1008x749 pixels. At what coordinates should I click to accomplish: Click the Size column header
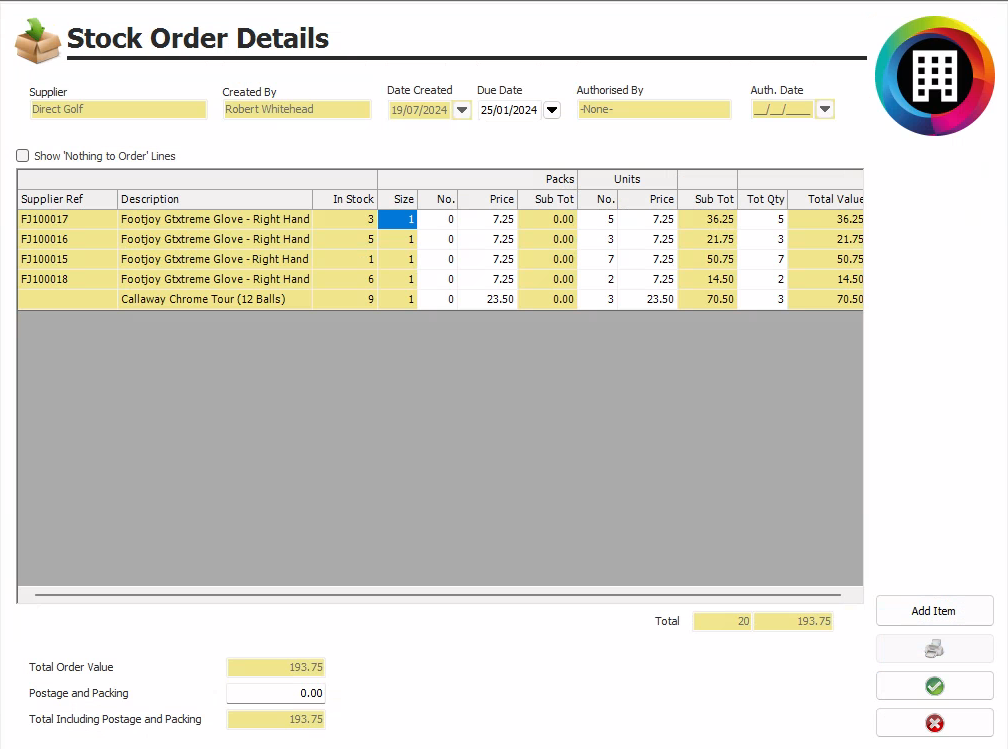[x=397, y=199]
